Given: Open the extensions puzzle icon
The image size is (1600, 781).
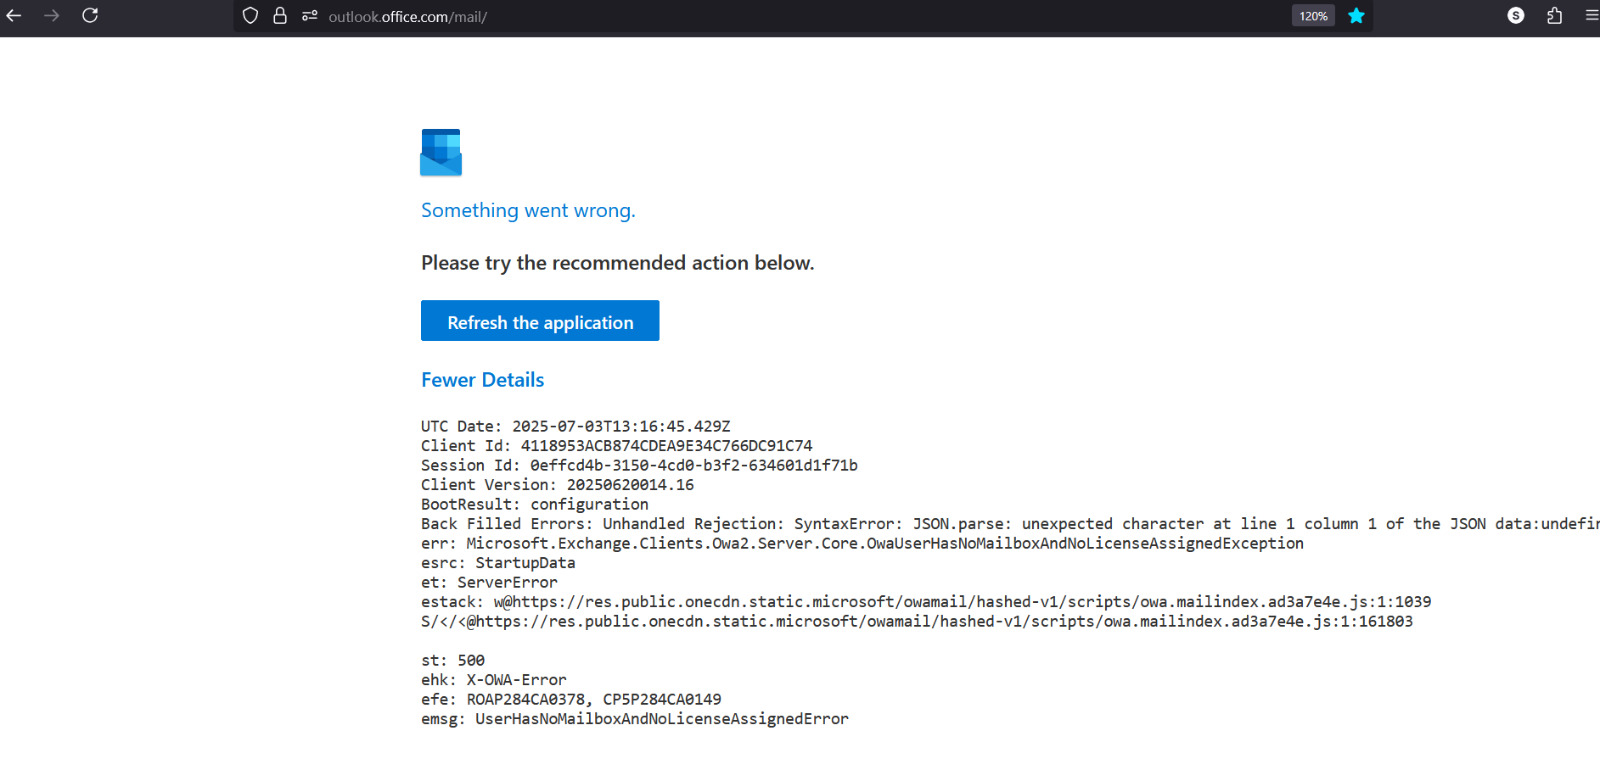Looking at the screenshot, I should (x=1554, y=16).
